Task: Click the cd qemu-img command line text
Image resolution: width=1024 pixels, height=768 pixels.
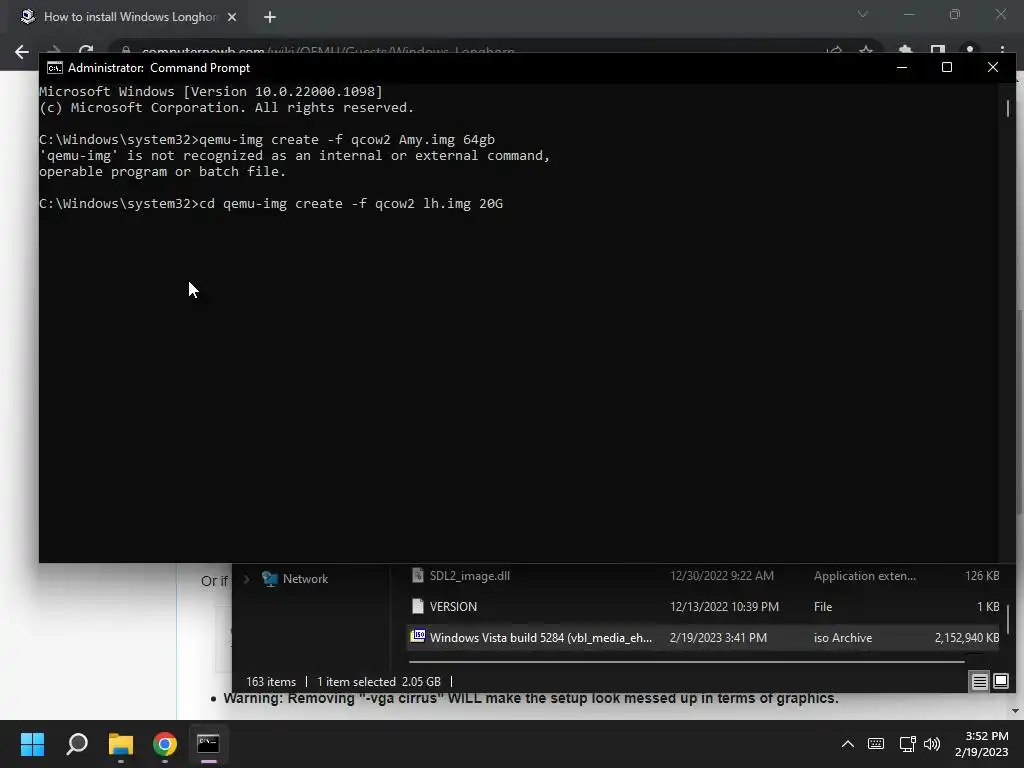Action: [351, 204]
